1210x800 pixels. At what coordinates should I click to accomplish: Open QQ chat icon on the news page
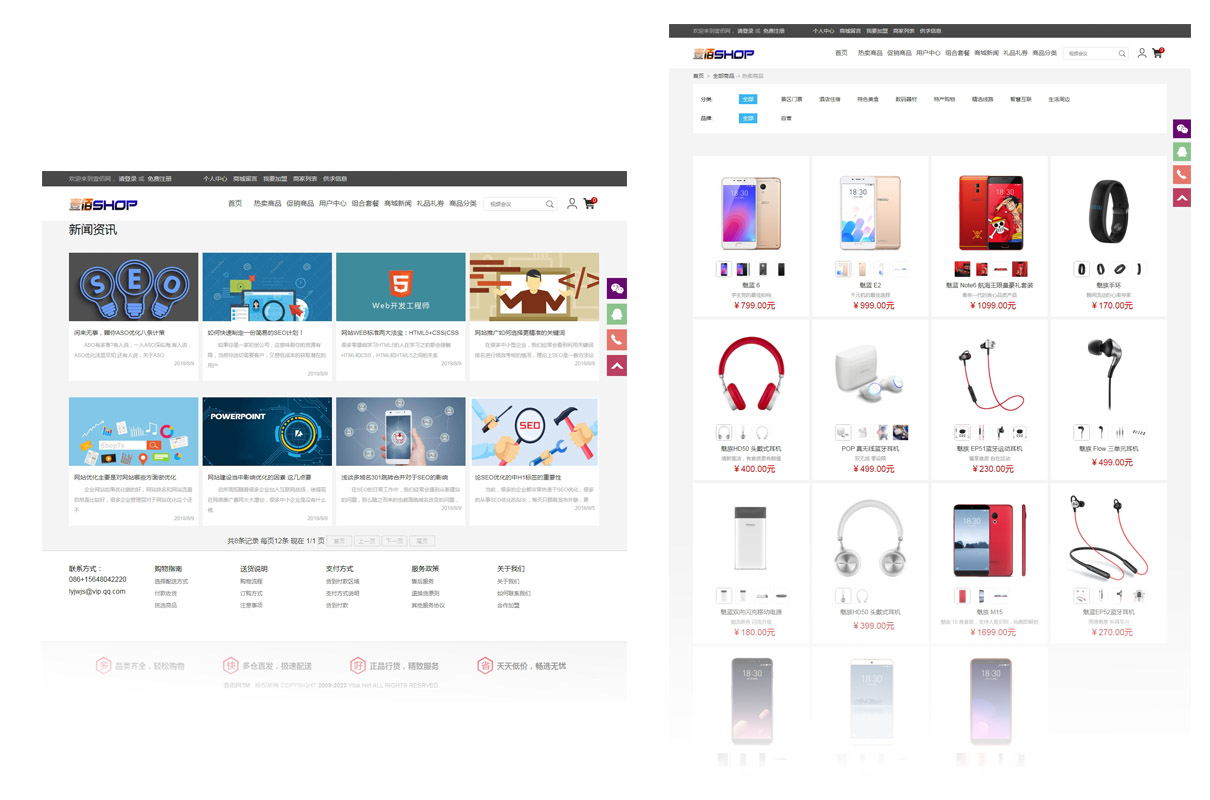[617, 314]
